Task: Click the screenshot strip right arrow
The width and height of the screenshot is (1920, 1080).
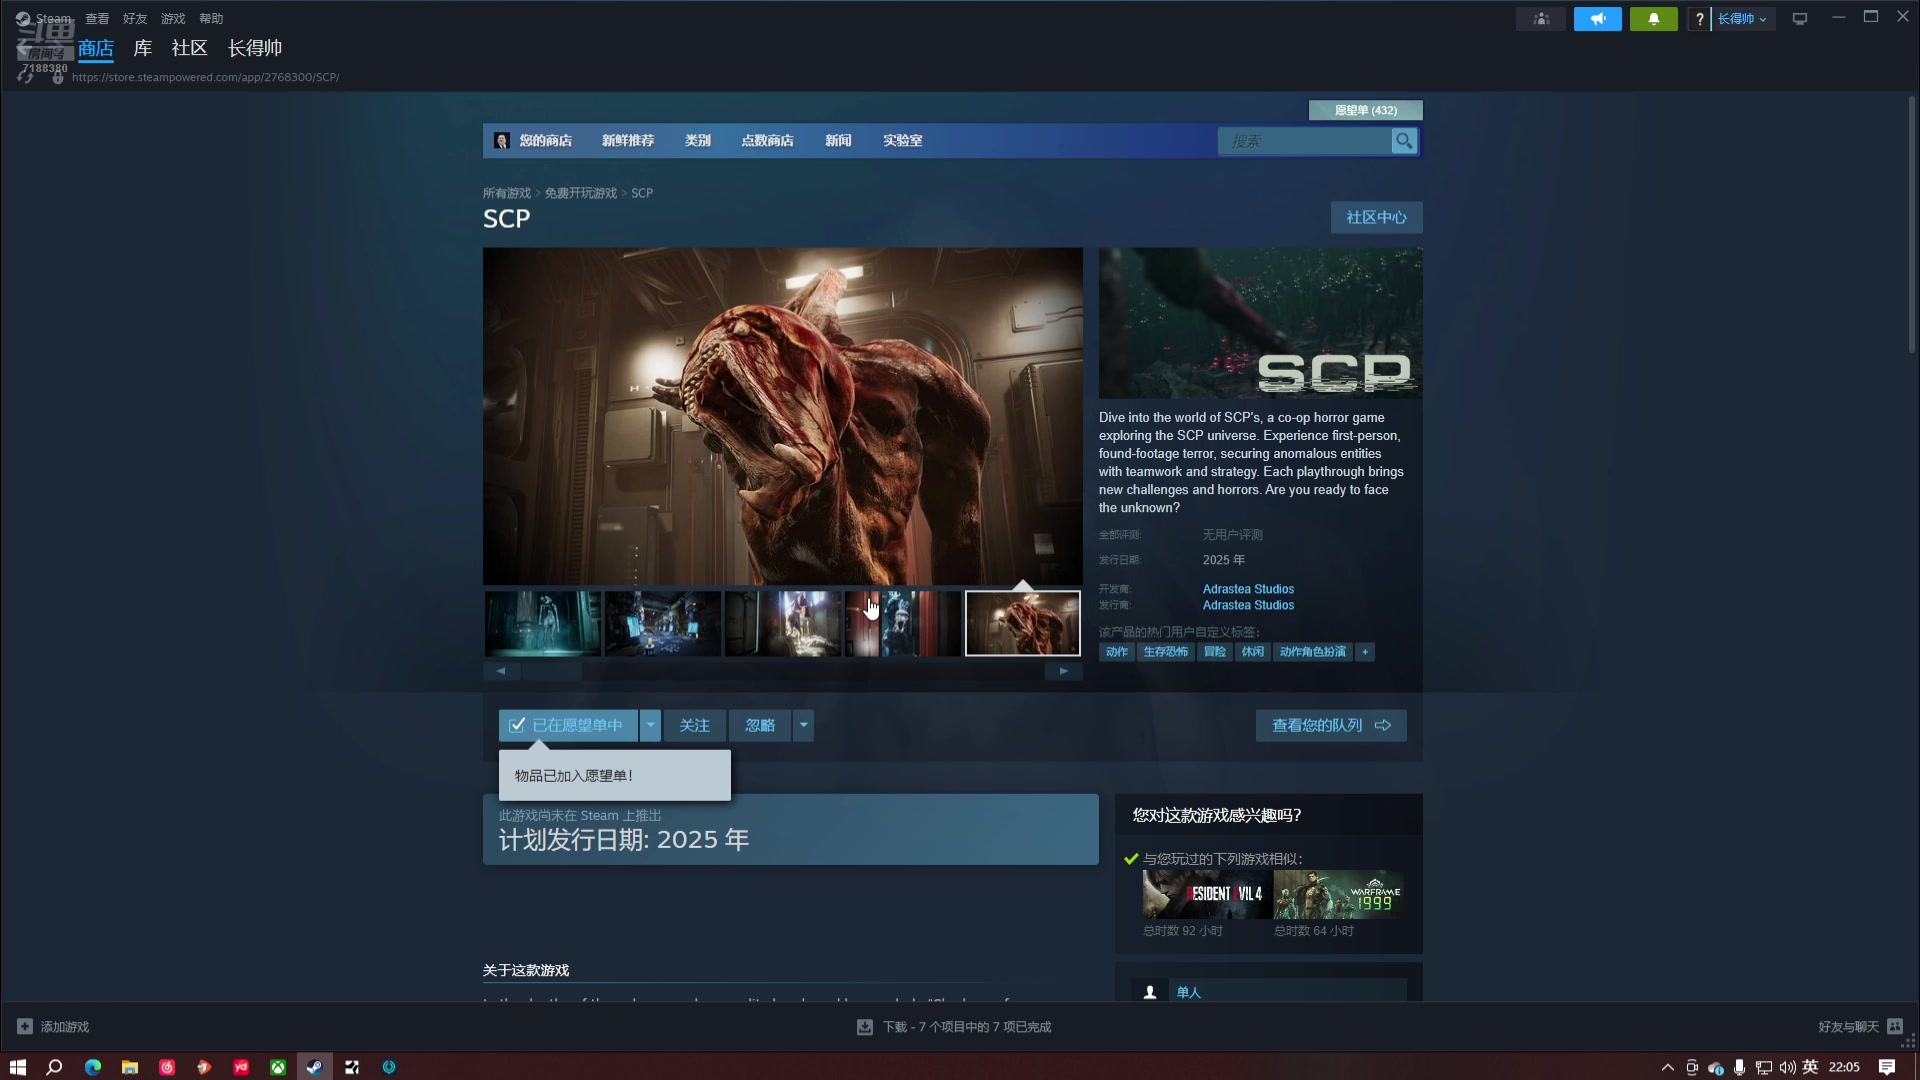Action: click(x=1064, y=671)
